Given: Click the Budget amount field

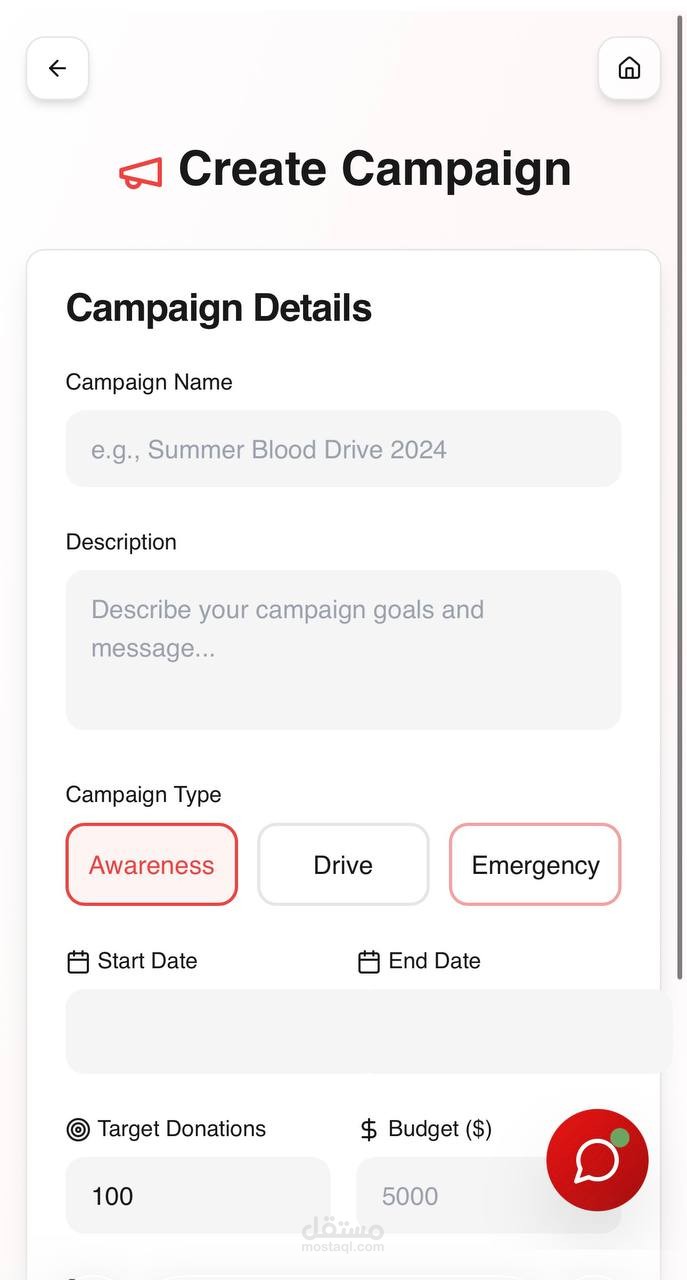Looking at the screenshot, I should [450, 1196].
